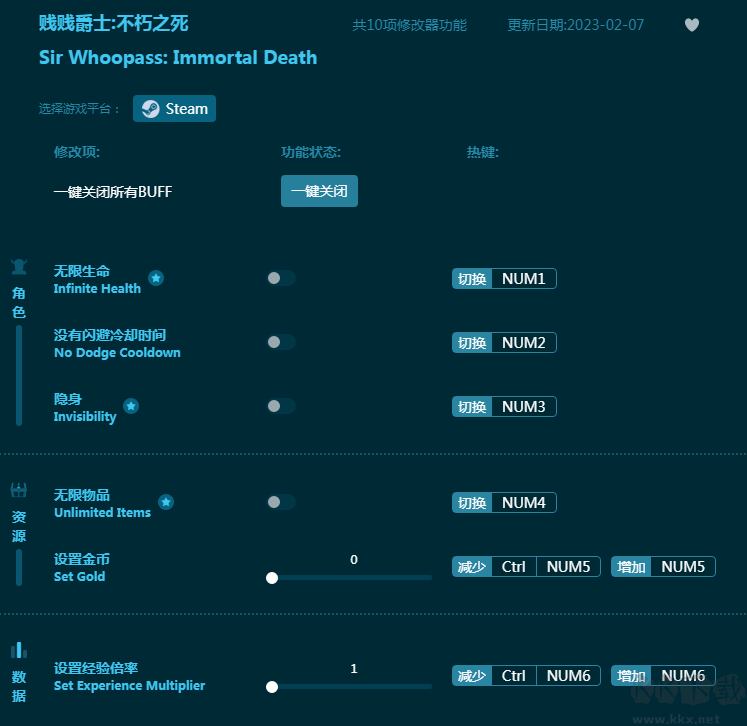Click the star icon beside Infinite Health

tap(156, 278)
